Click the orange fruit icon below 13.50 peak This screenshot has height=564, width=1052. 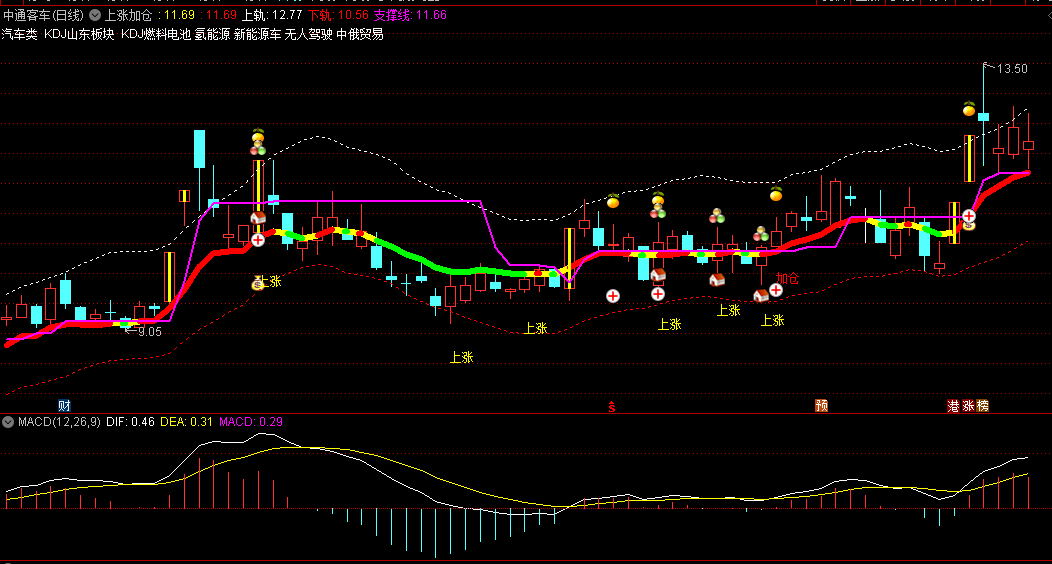[968, 109]
